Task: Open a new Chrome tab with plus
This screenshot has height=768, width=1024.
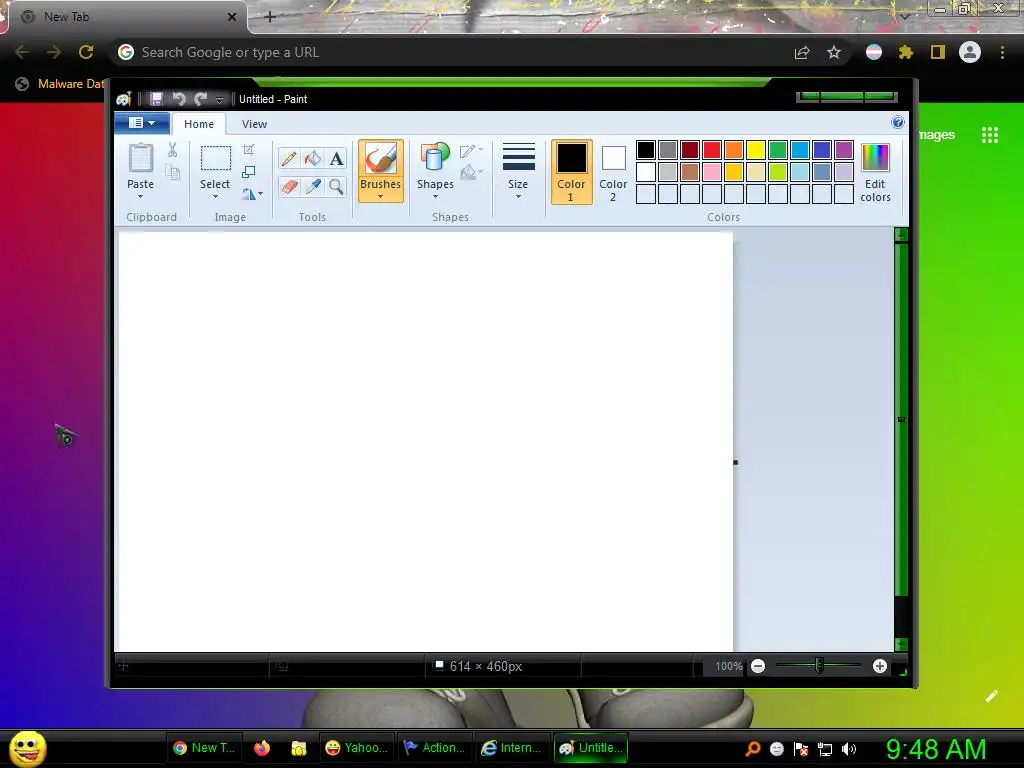Action: pyautogui.click(x=270, y=17)
